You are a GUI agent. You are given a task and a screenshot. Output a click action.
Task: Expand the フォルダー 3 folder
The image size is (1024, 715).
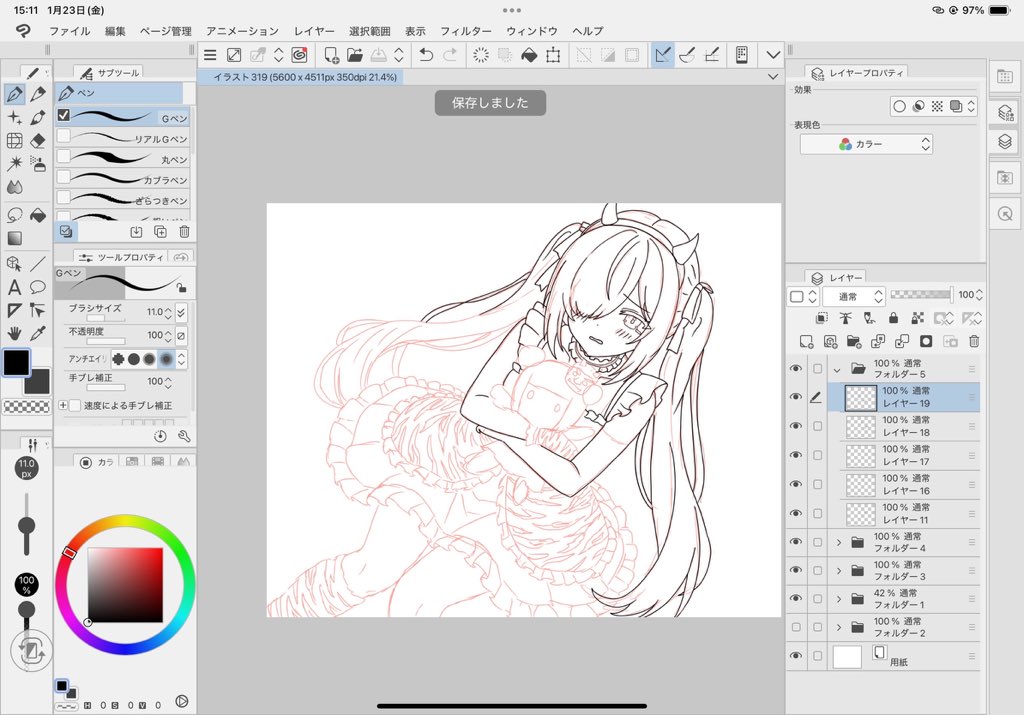839,571
